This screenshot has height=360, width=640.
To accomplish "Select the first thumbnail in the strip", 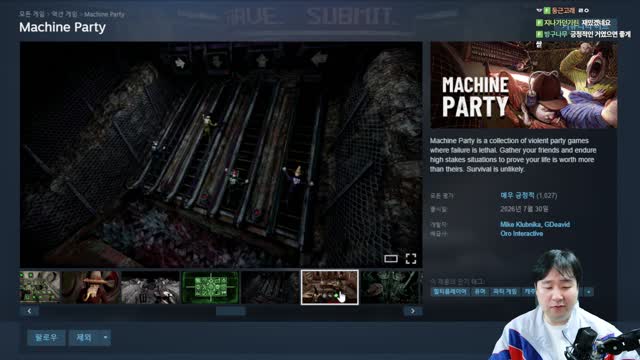I will pyautogui.click(x=40, y=287).
